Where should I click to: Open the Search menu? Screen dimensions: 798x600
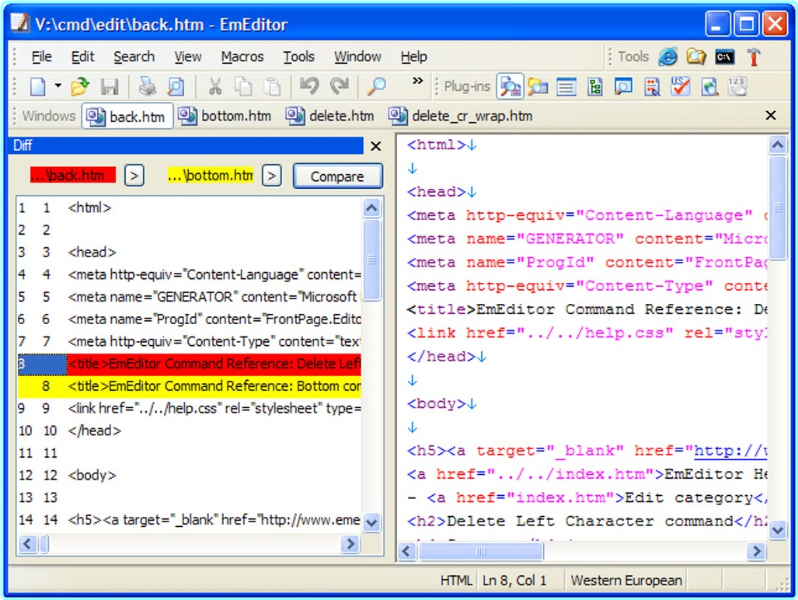tap(134, 56)
